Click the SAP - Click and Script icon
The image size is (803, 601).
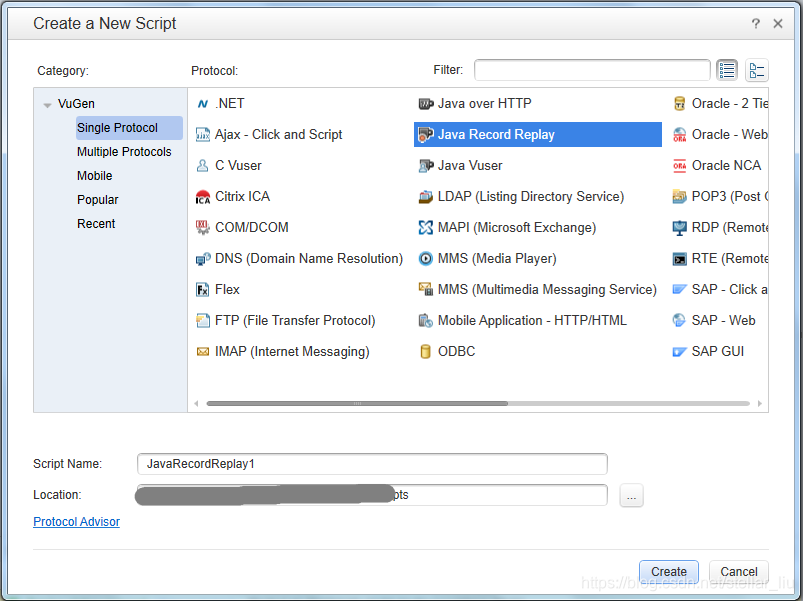(x=680, y=290)
